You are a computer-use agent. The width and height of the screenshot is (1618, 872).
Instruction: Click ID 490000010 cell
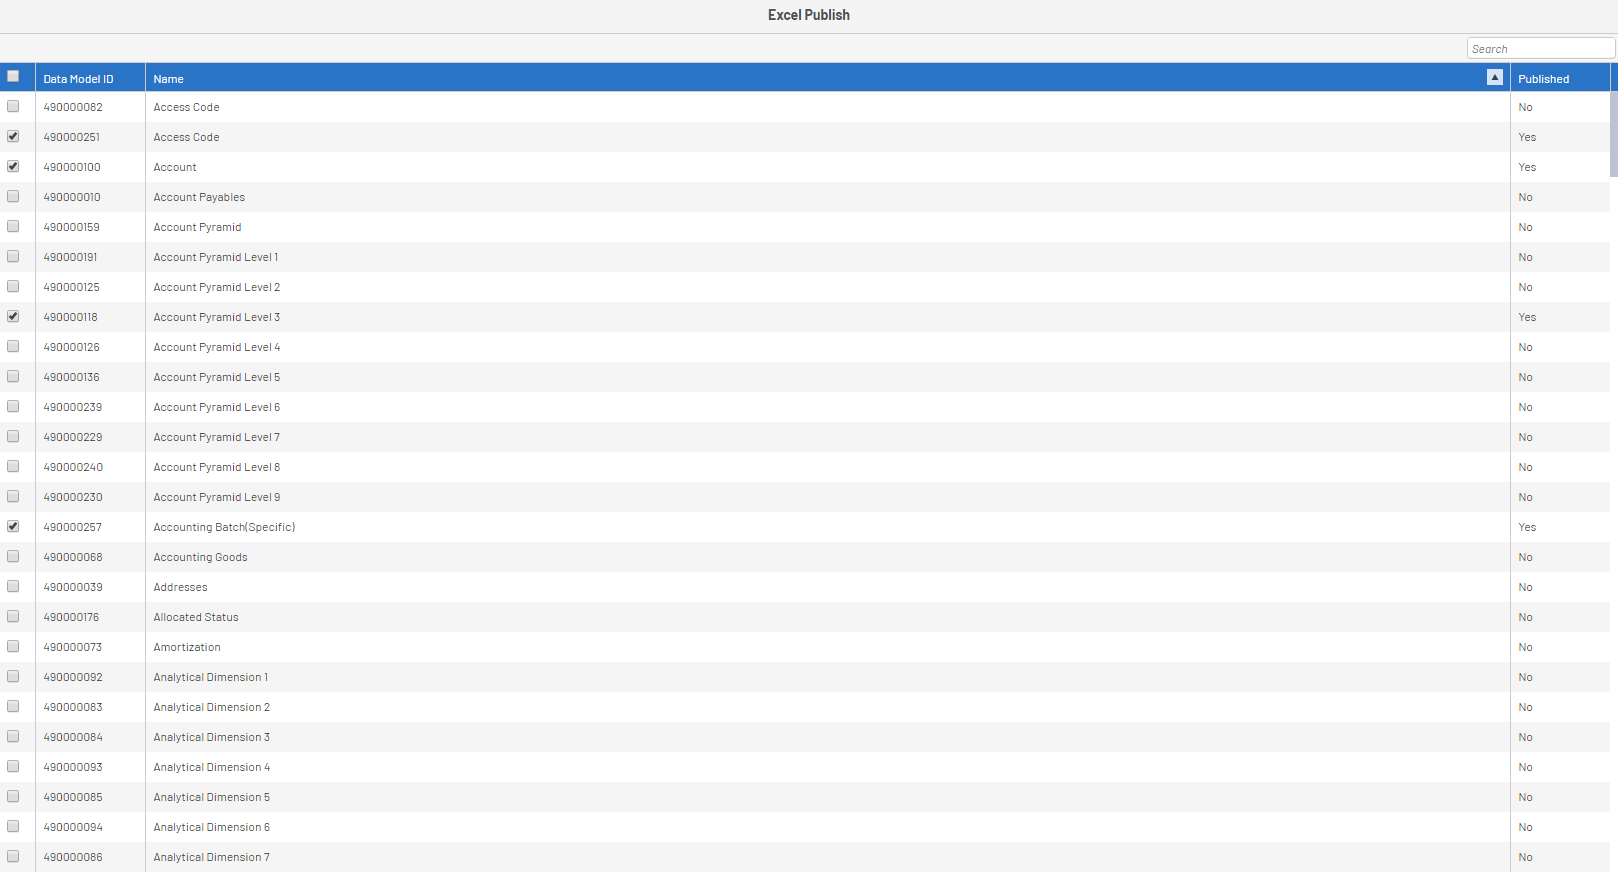click(72, 197)
